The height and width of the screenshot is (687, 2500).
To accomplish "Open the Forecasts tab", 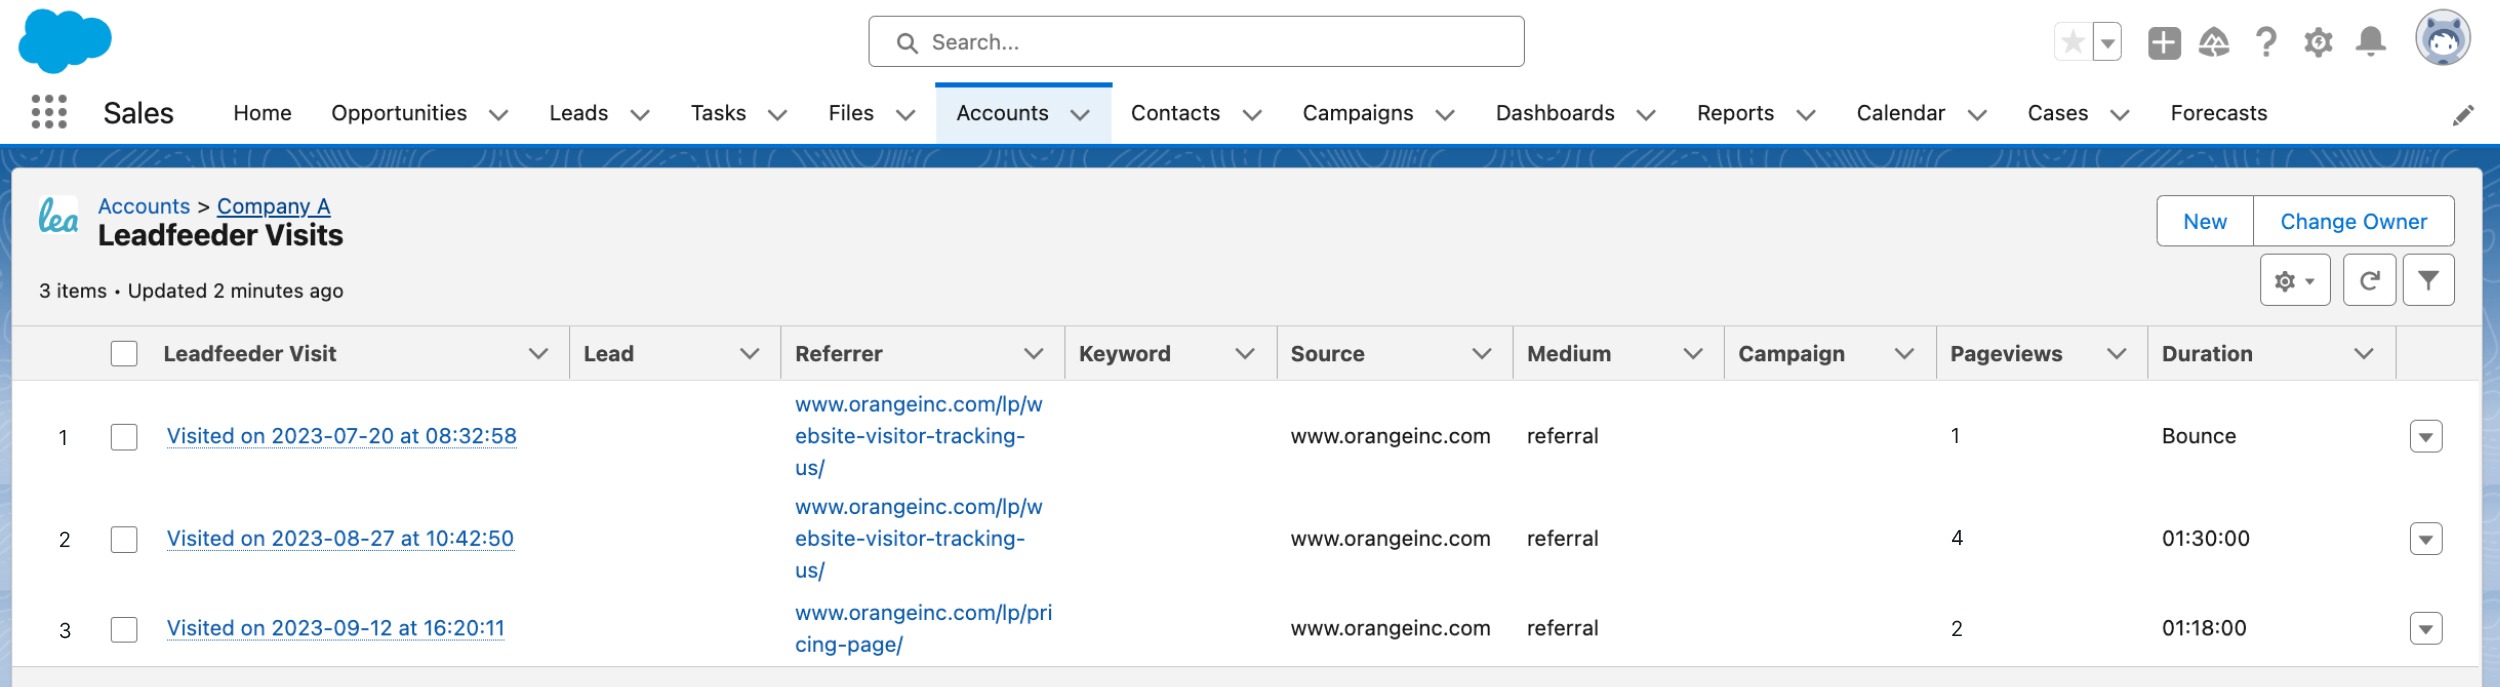I will (2218, 113).
